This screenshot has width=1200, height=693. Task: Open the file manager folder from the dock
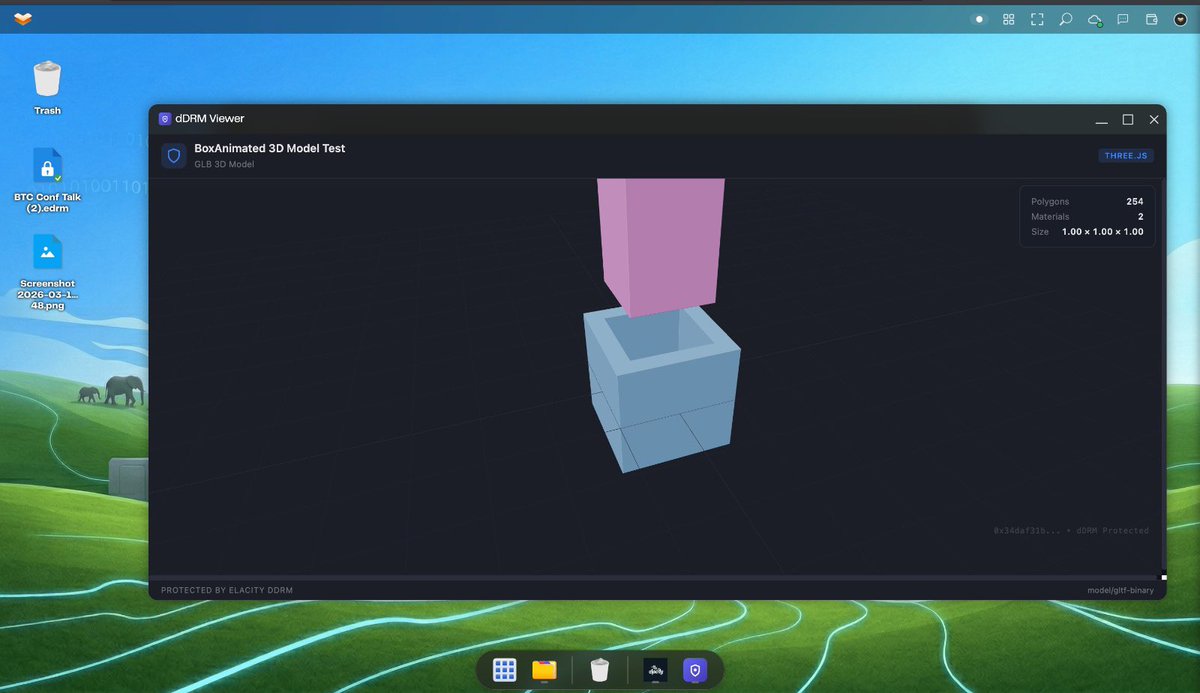544,669
